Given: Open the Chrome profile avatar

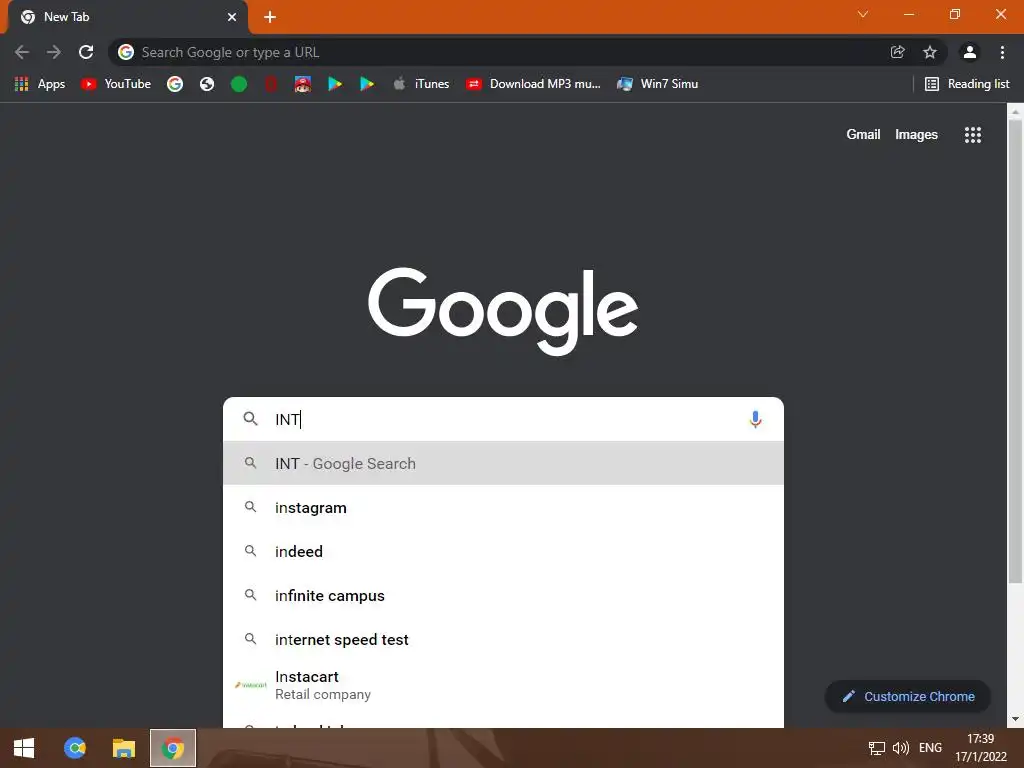Looking at the screenshot, I should tap(970, 52).
